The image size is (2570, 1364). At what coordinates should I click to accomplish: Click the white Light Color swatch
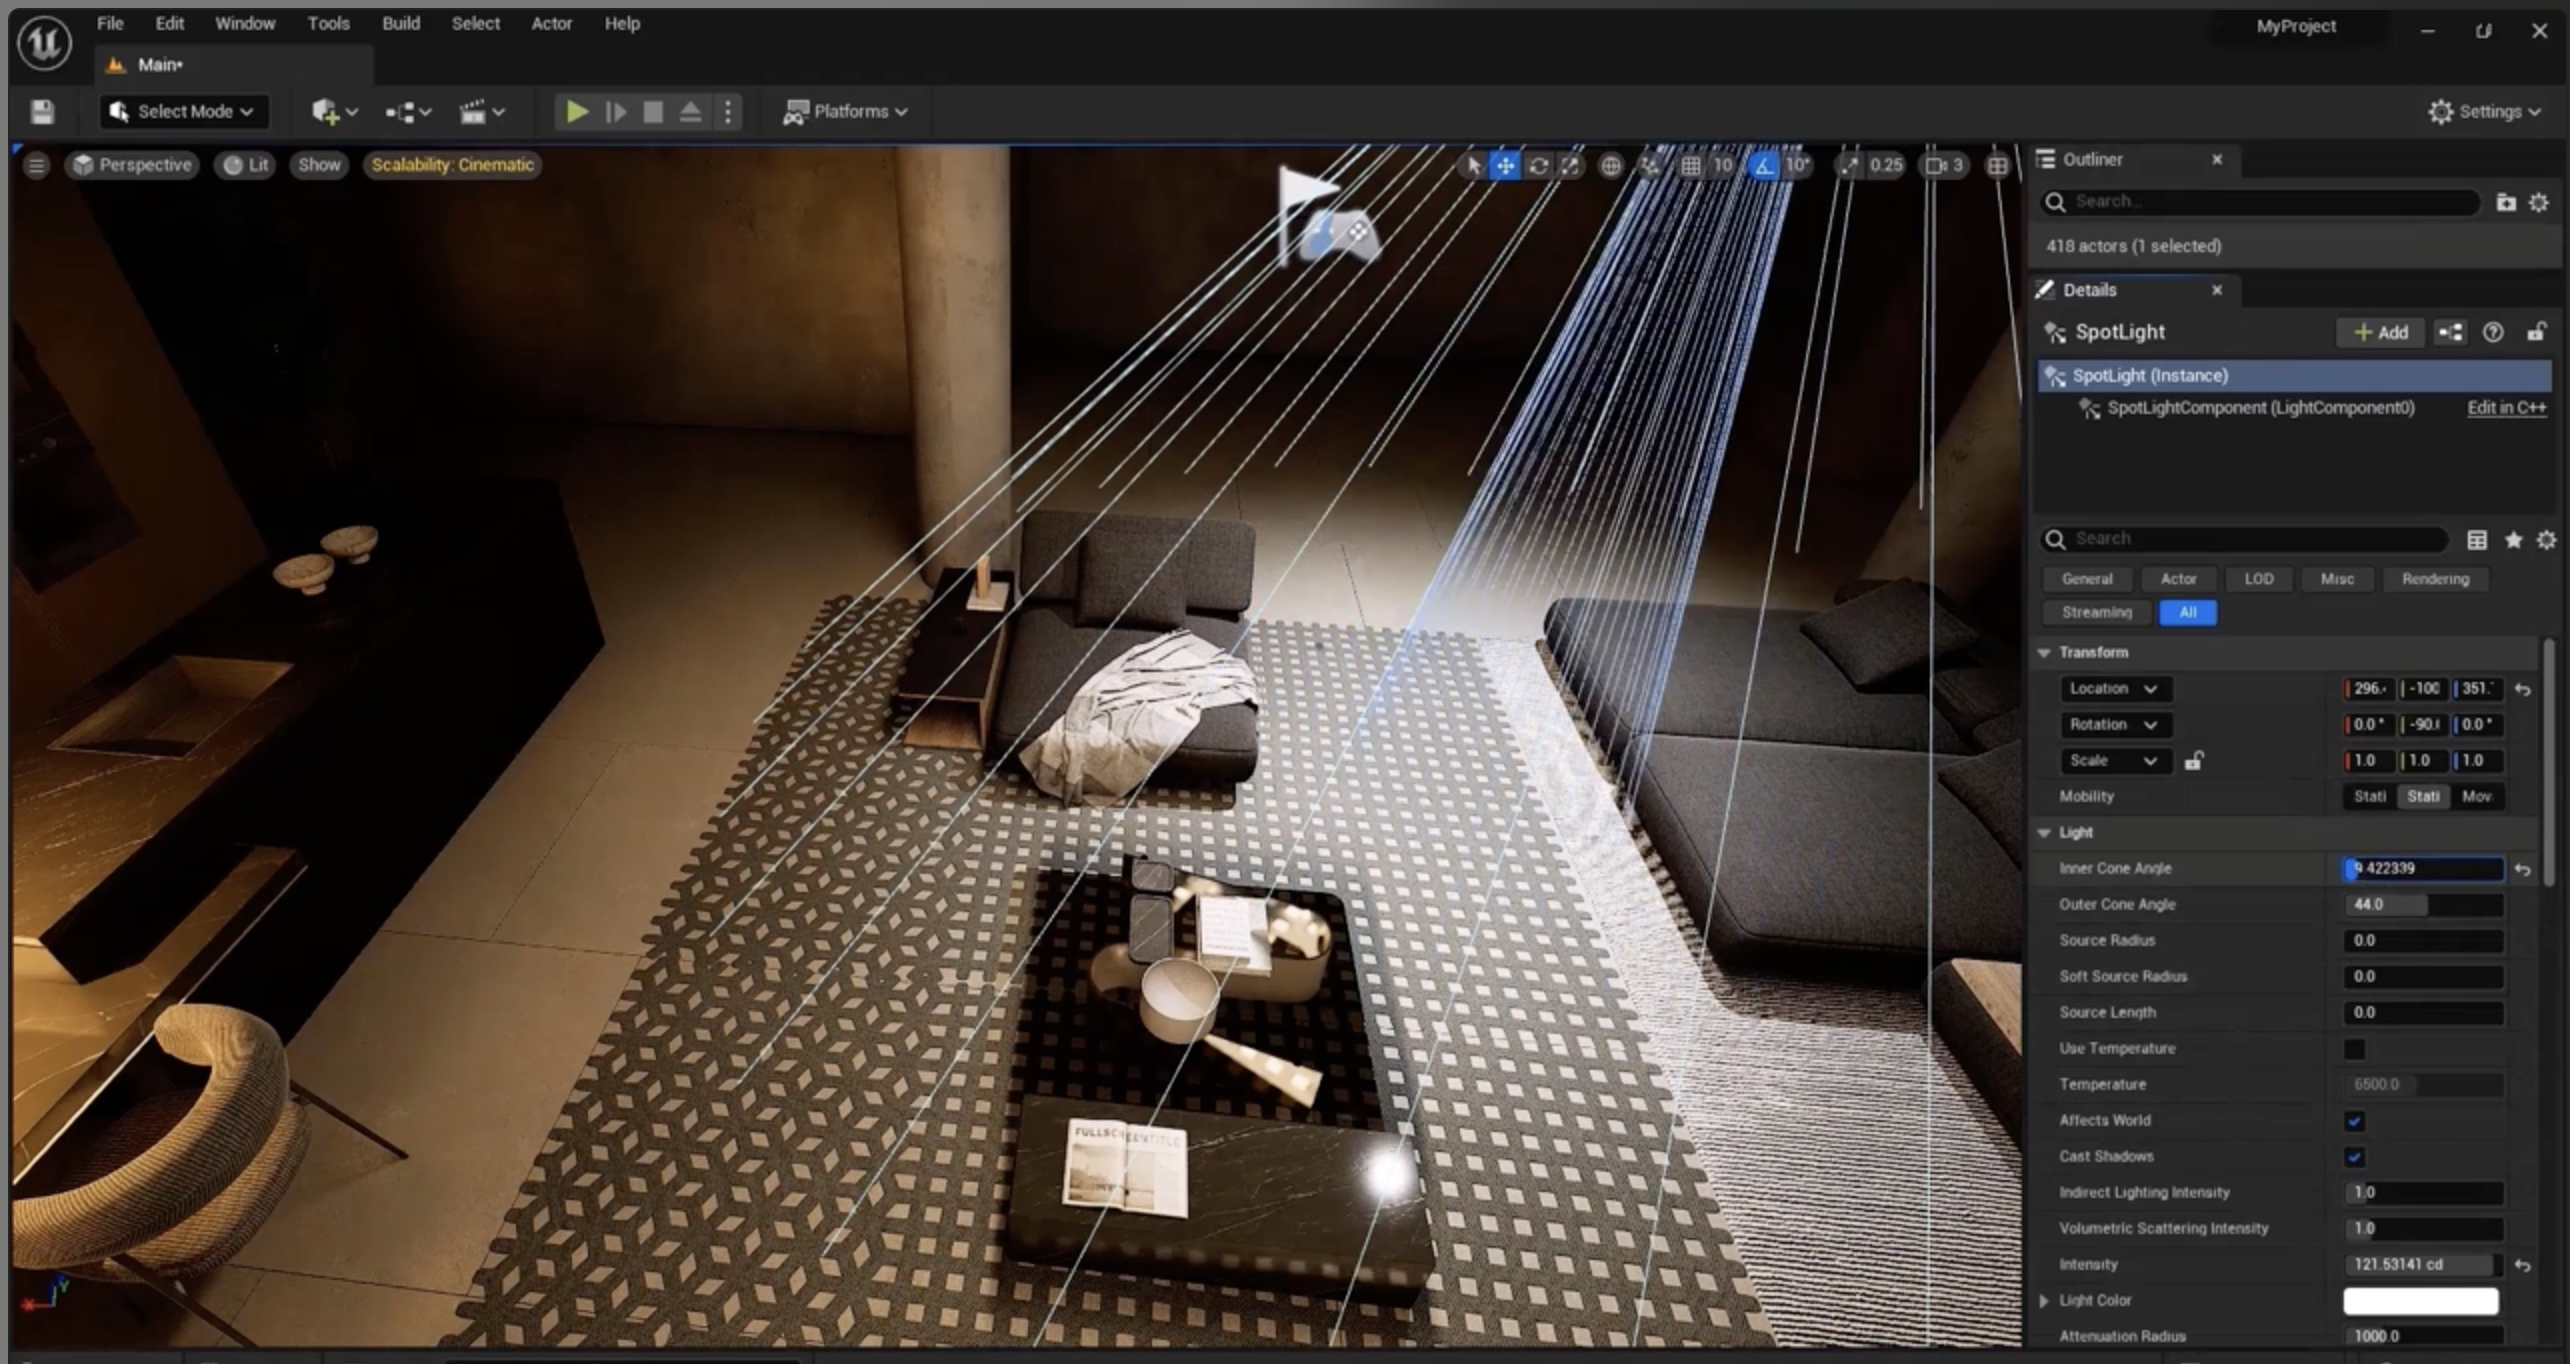tap(2420, 1300)
